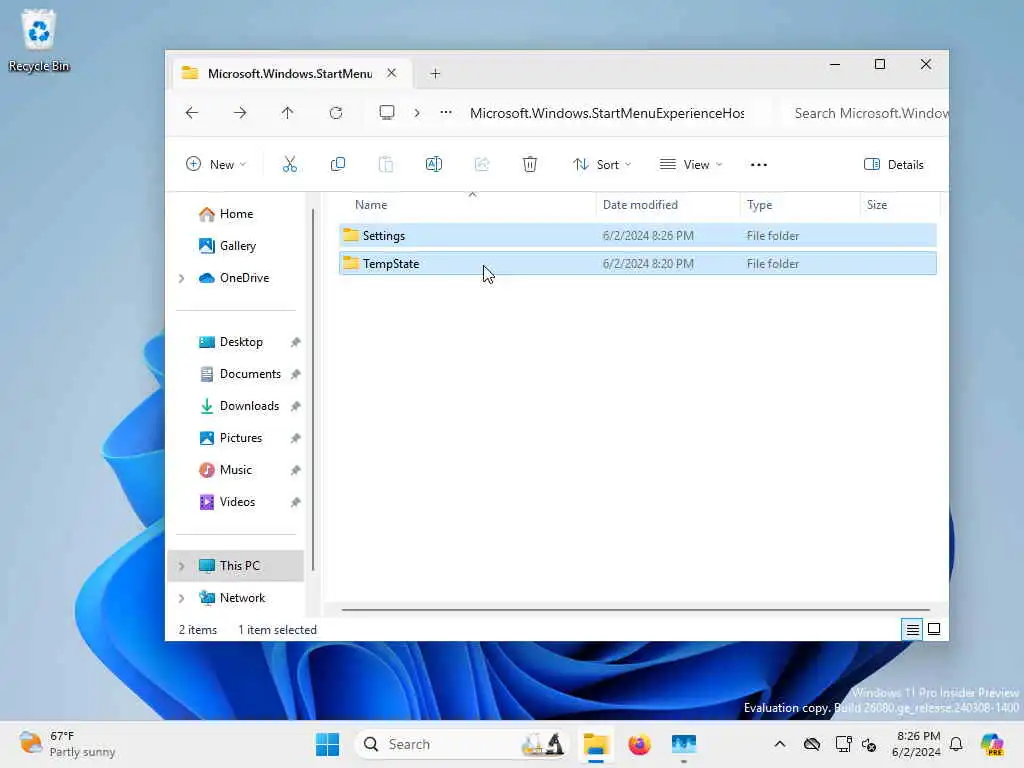Open the New item dropdown
Image resolution: width=1024 pixels, height=768 pixels.
216,165
